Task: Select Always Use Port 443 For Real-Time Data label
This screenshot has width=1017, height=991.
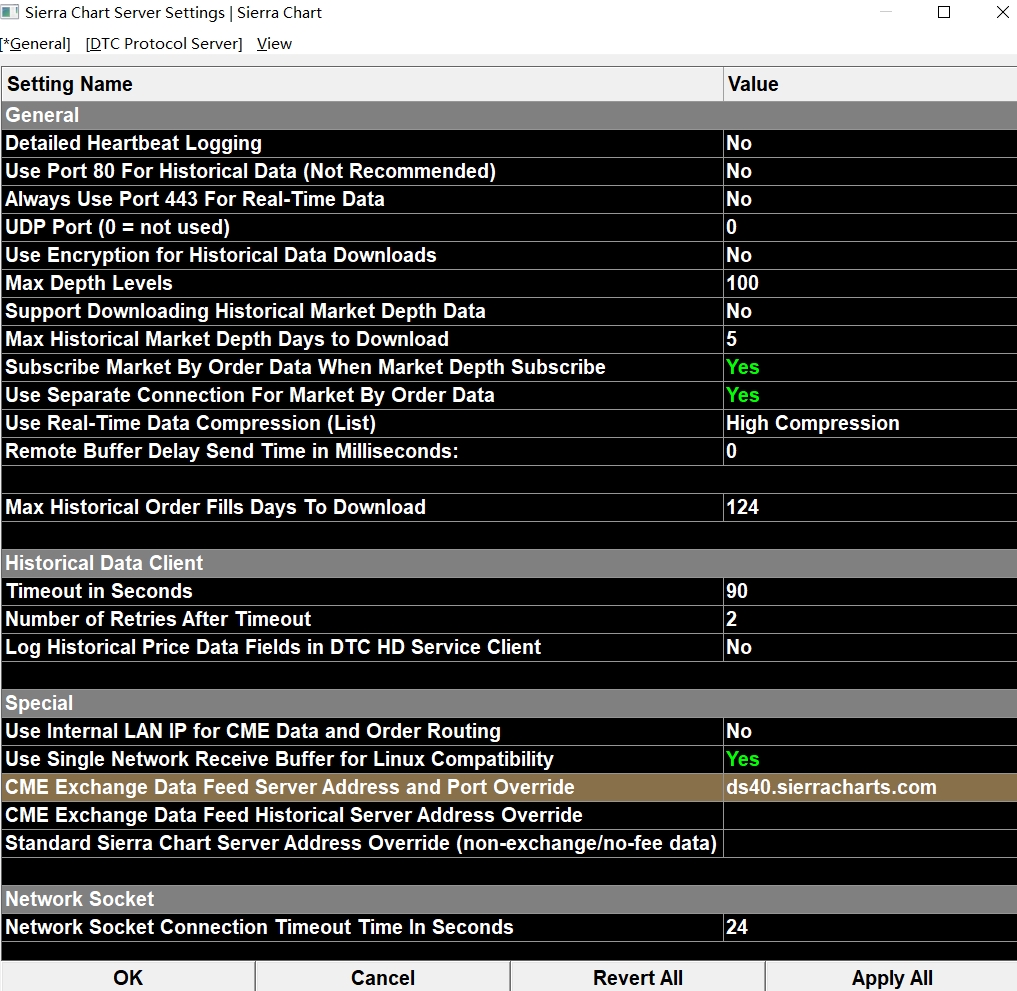Action: (x=195, y=199)
